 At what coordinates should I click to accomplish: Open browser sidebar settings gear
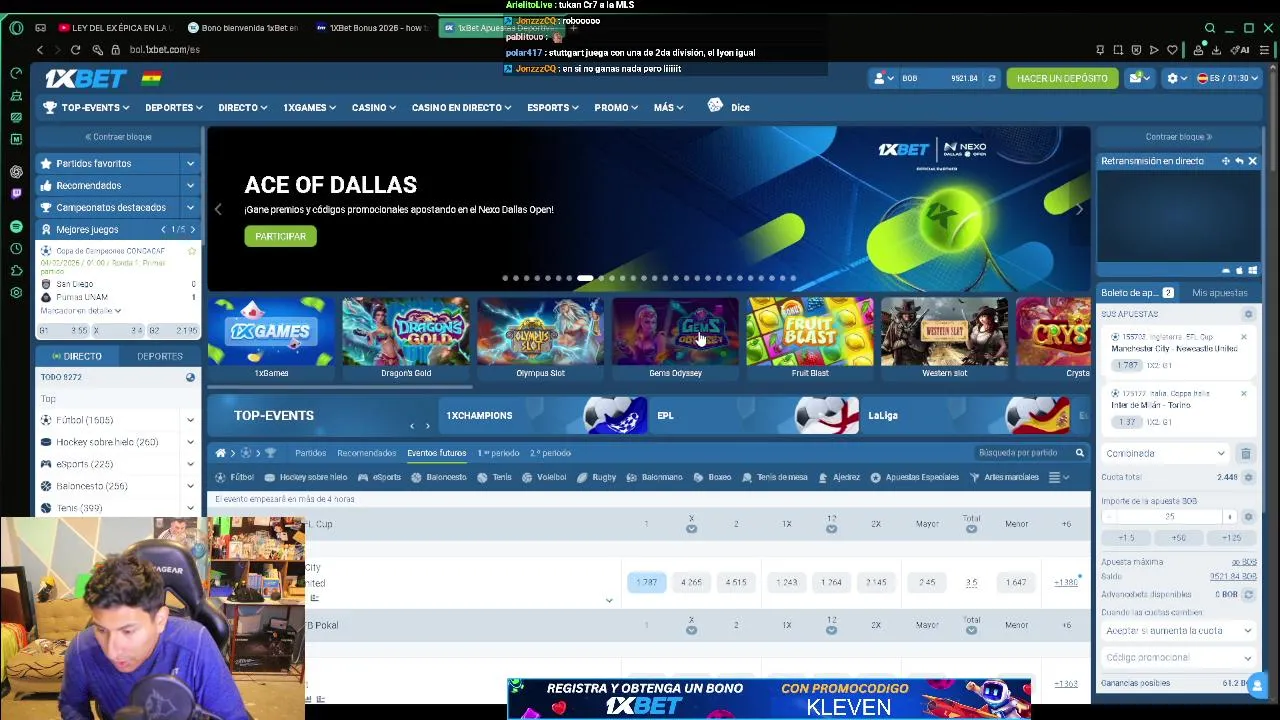(16, 292)
